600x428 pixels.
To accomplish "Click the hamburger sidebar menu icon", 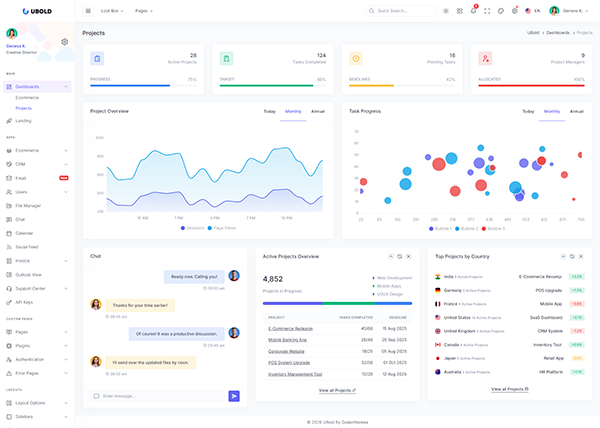I will click(x=88, y=11).
